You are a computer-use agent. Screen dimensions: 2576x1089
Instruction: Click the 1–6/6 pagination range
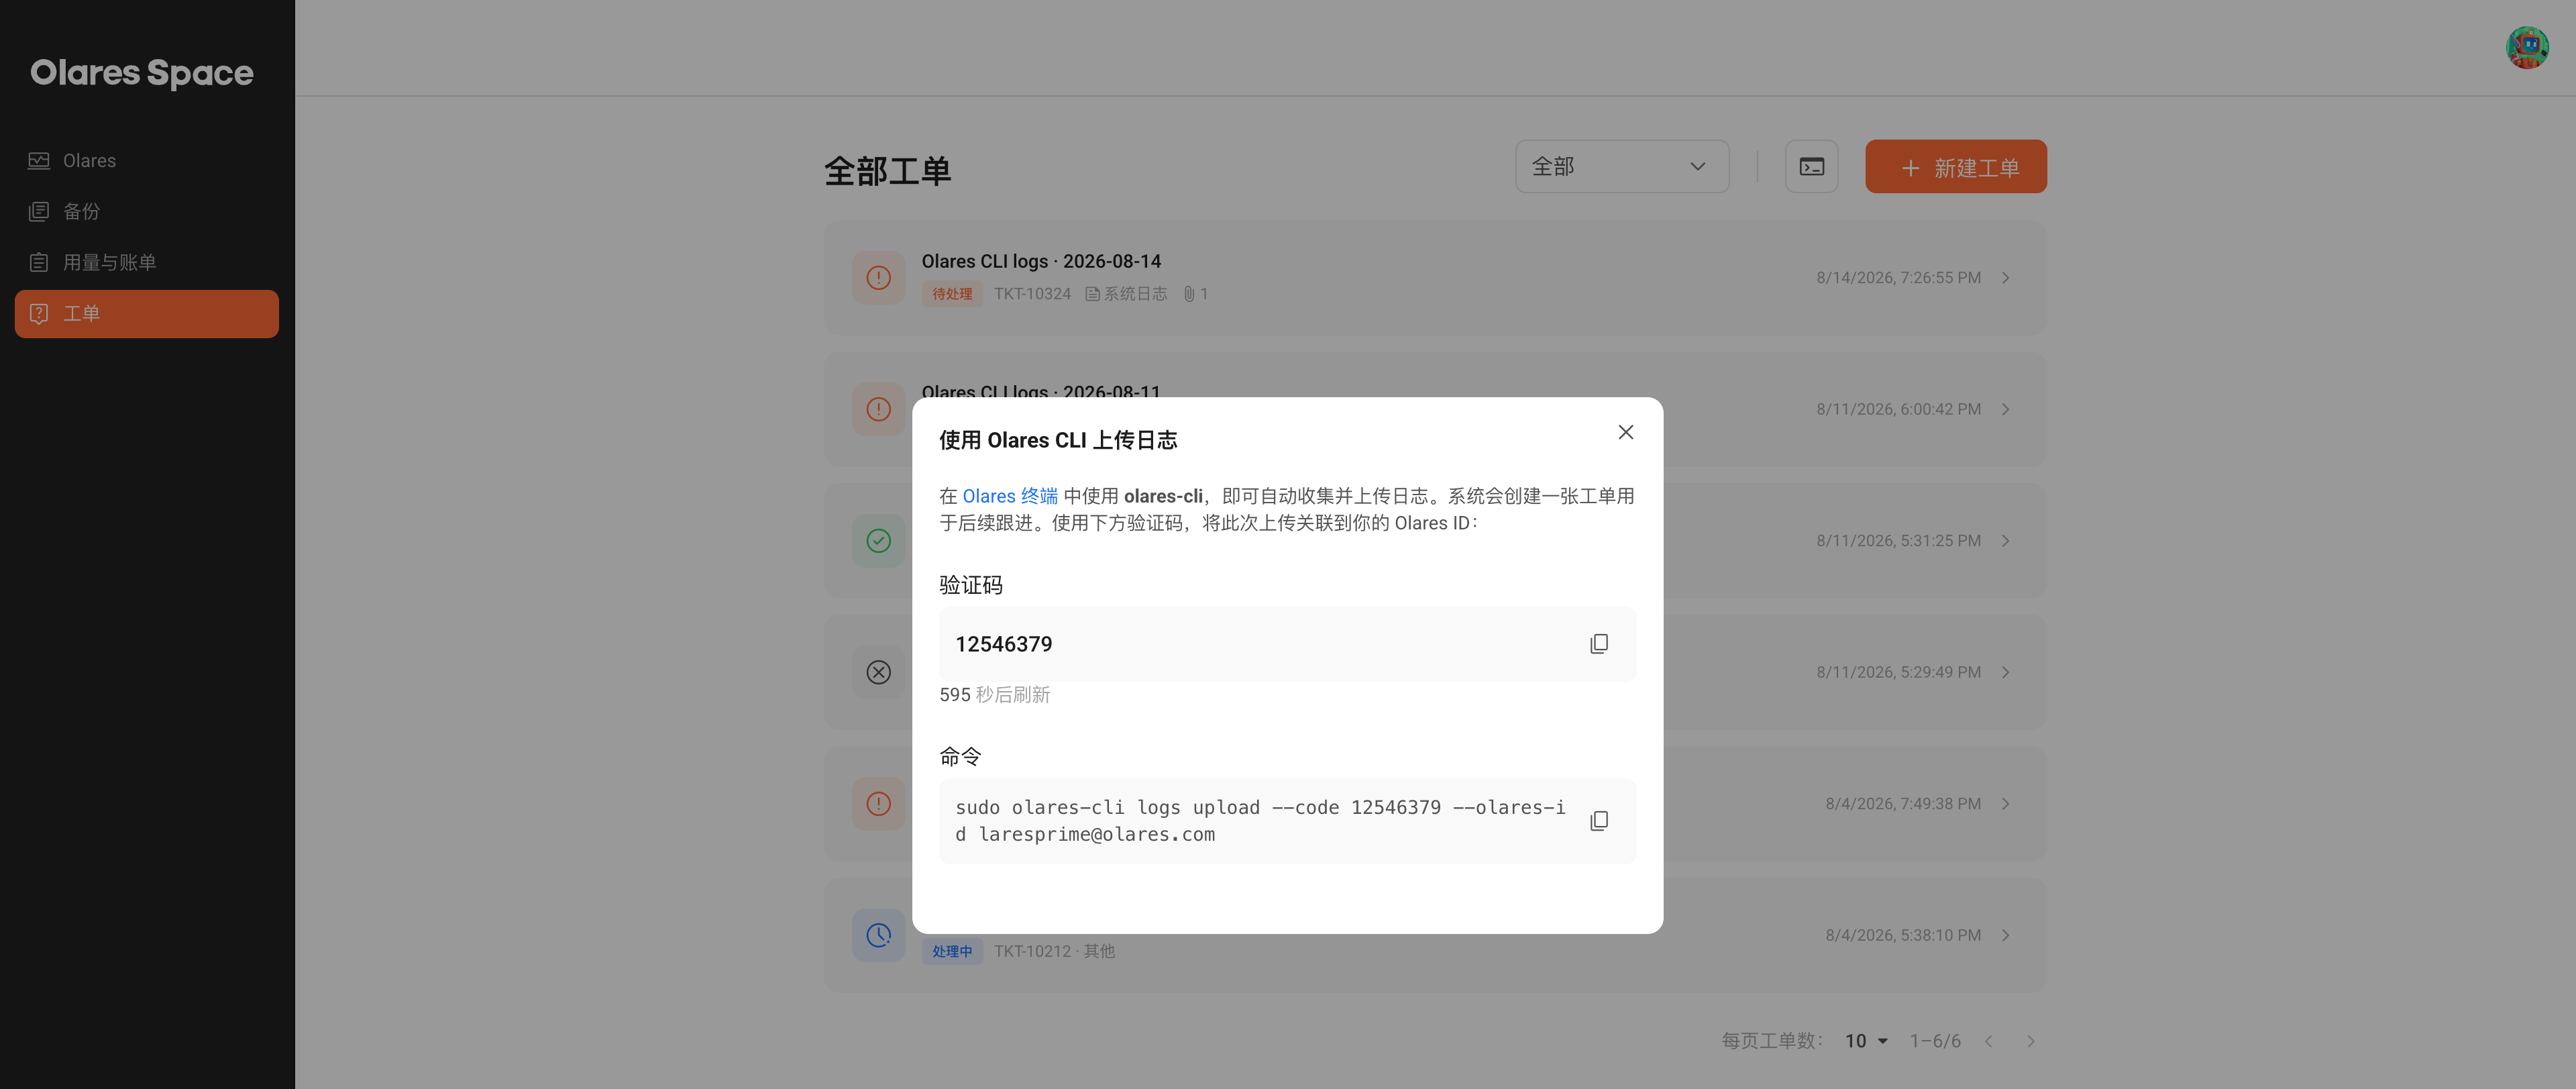1934,1041
